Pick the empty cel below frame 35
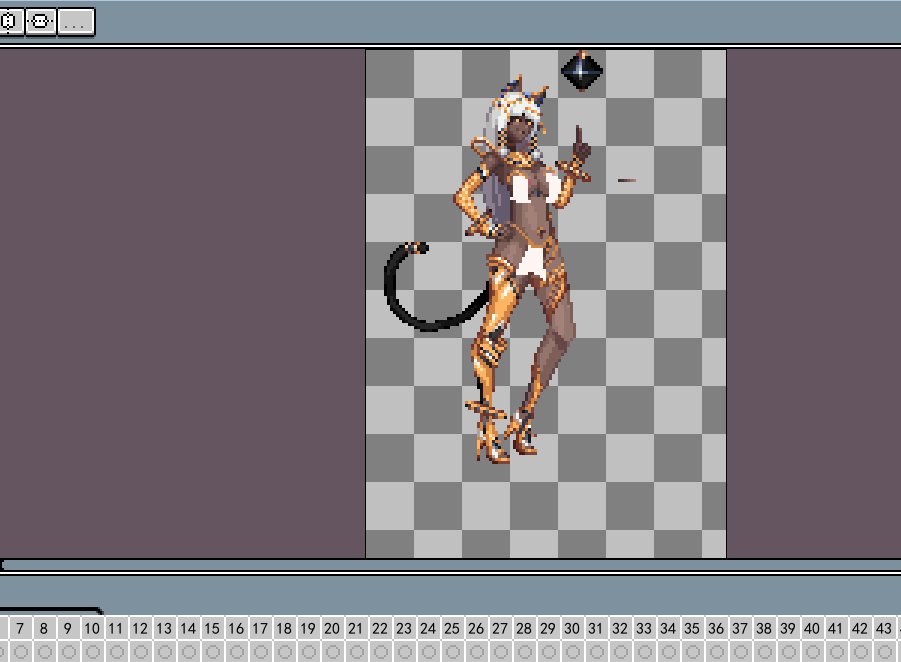 coord(692,652)
